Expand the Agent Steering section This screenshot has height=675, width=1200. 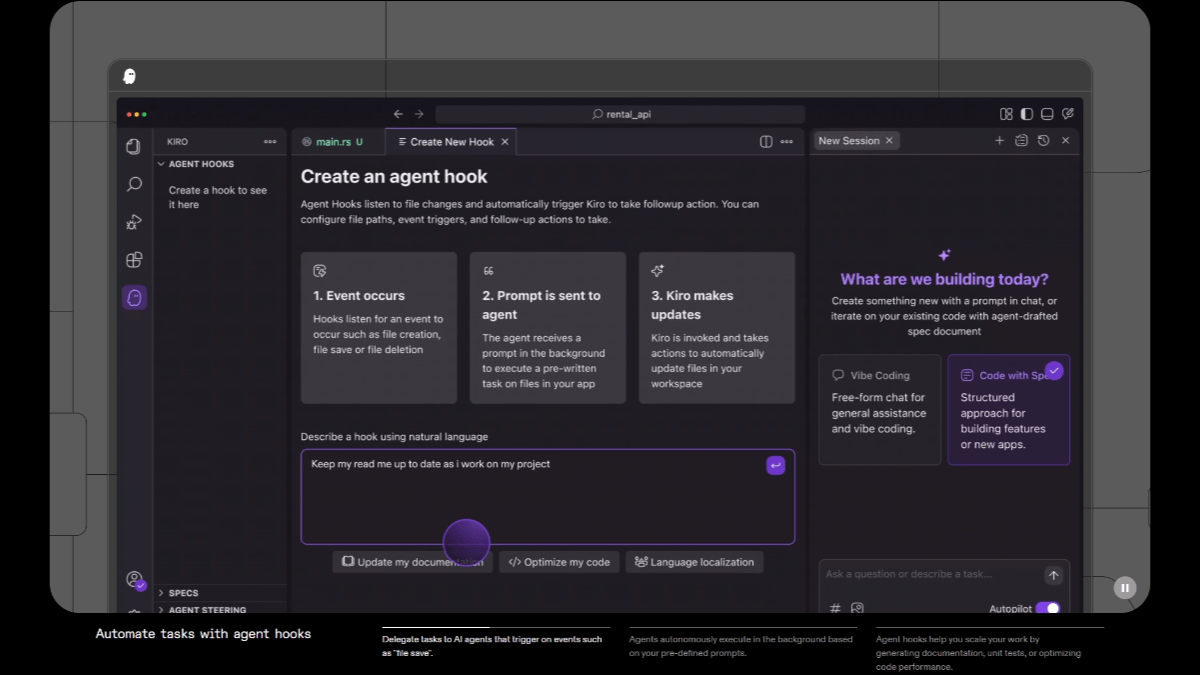206,609
